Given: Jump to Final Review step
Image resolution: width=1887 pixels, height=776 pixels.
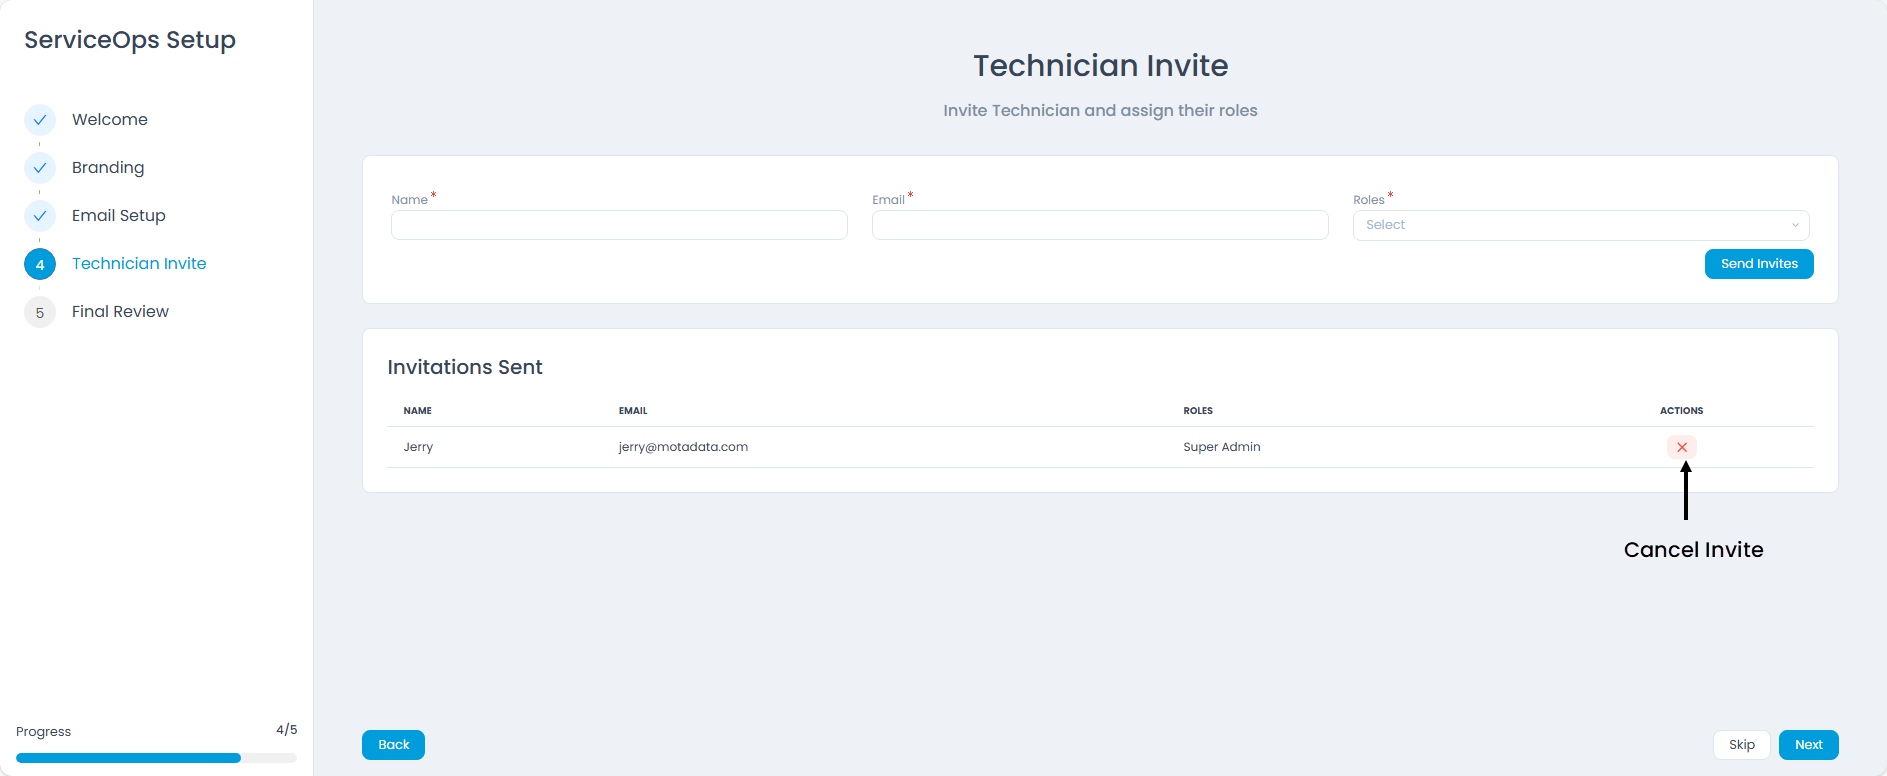Looking at the screenshot, I should tap(120, 312).
